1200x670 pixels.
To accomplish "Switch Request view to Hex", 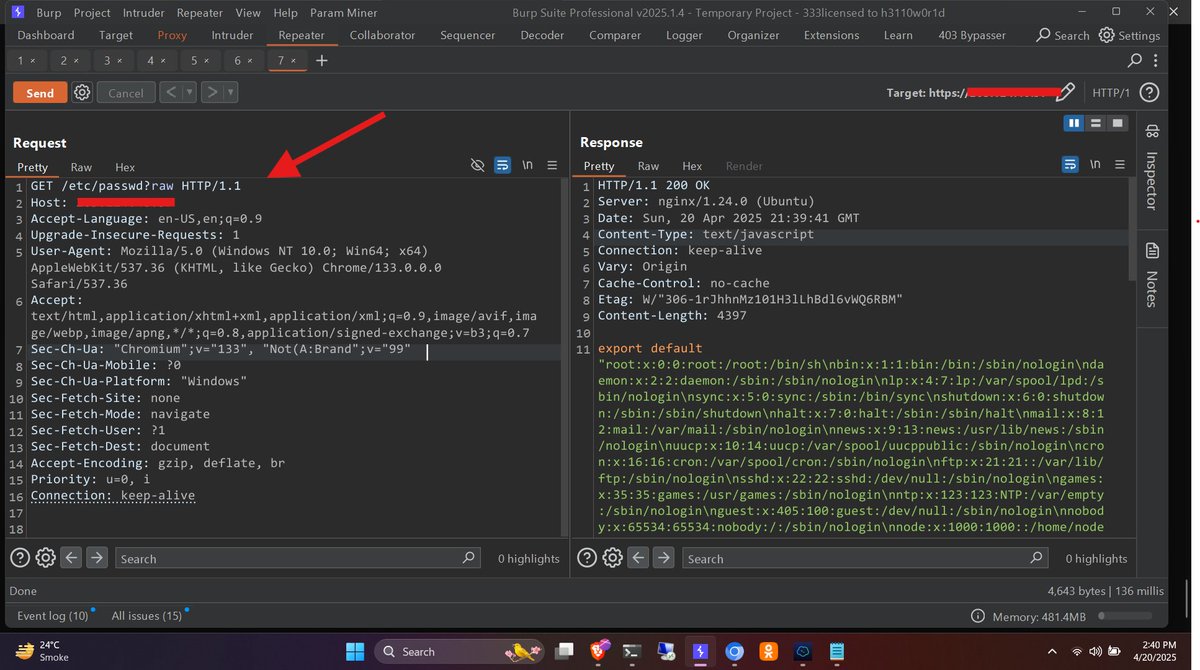I will point(125,167).
